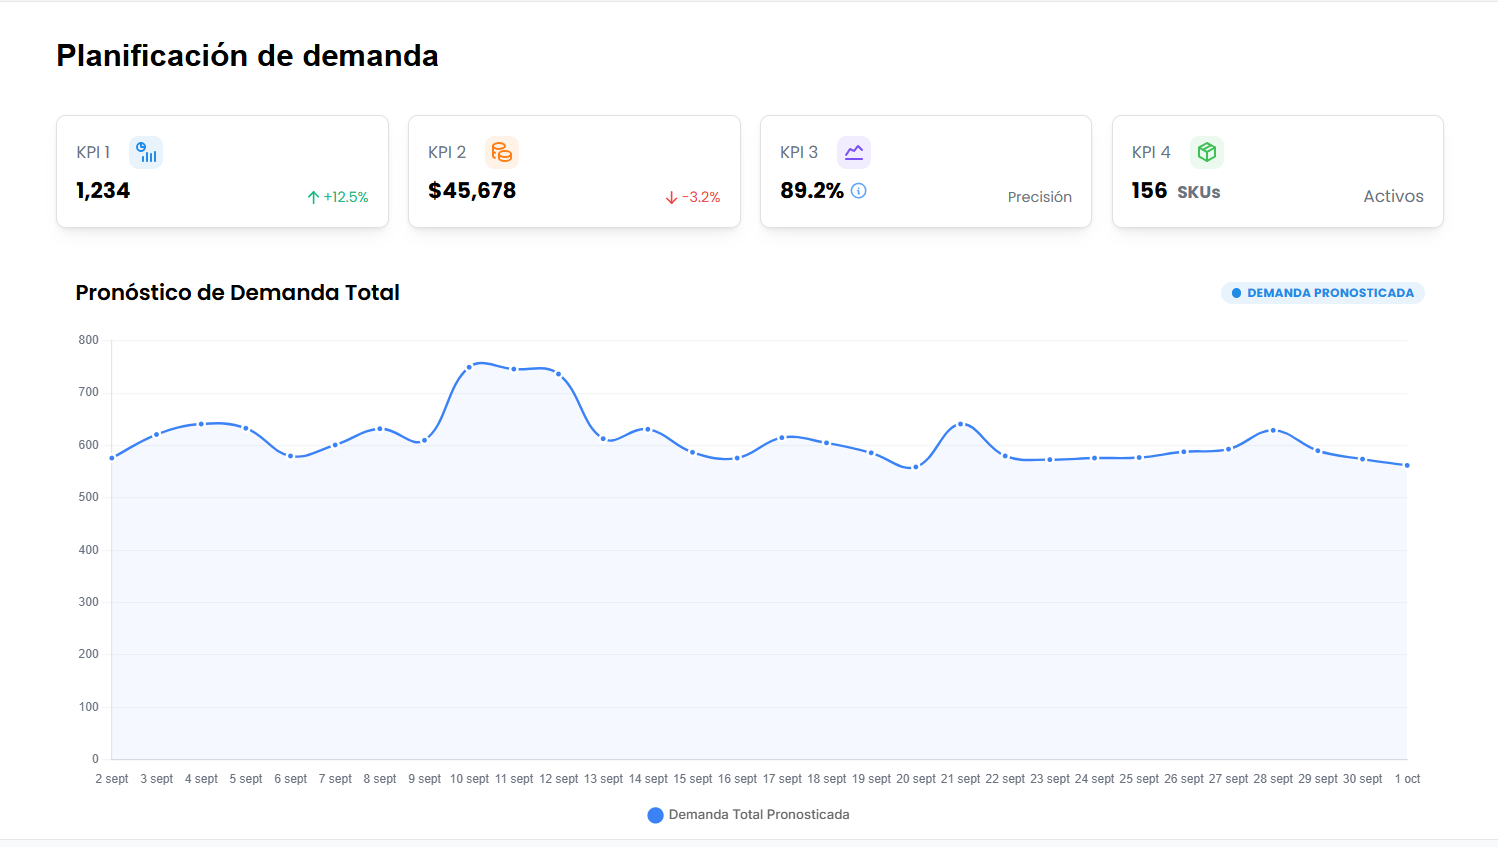This screenshot has width=1498, height=847.
Task: Click the stacked coins icon on KPI 2 card
Action: pos(501,152)
